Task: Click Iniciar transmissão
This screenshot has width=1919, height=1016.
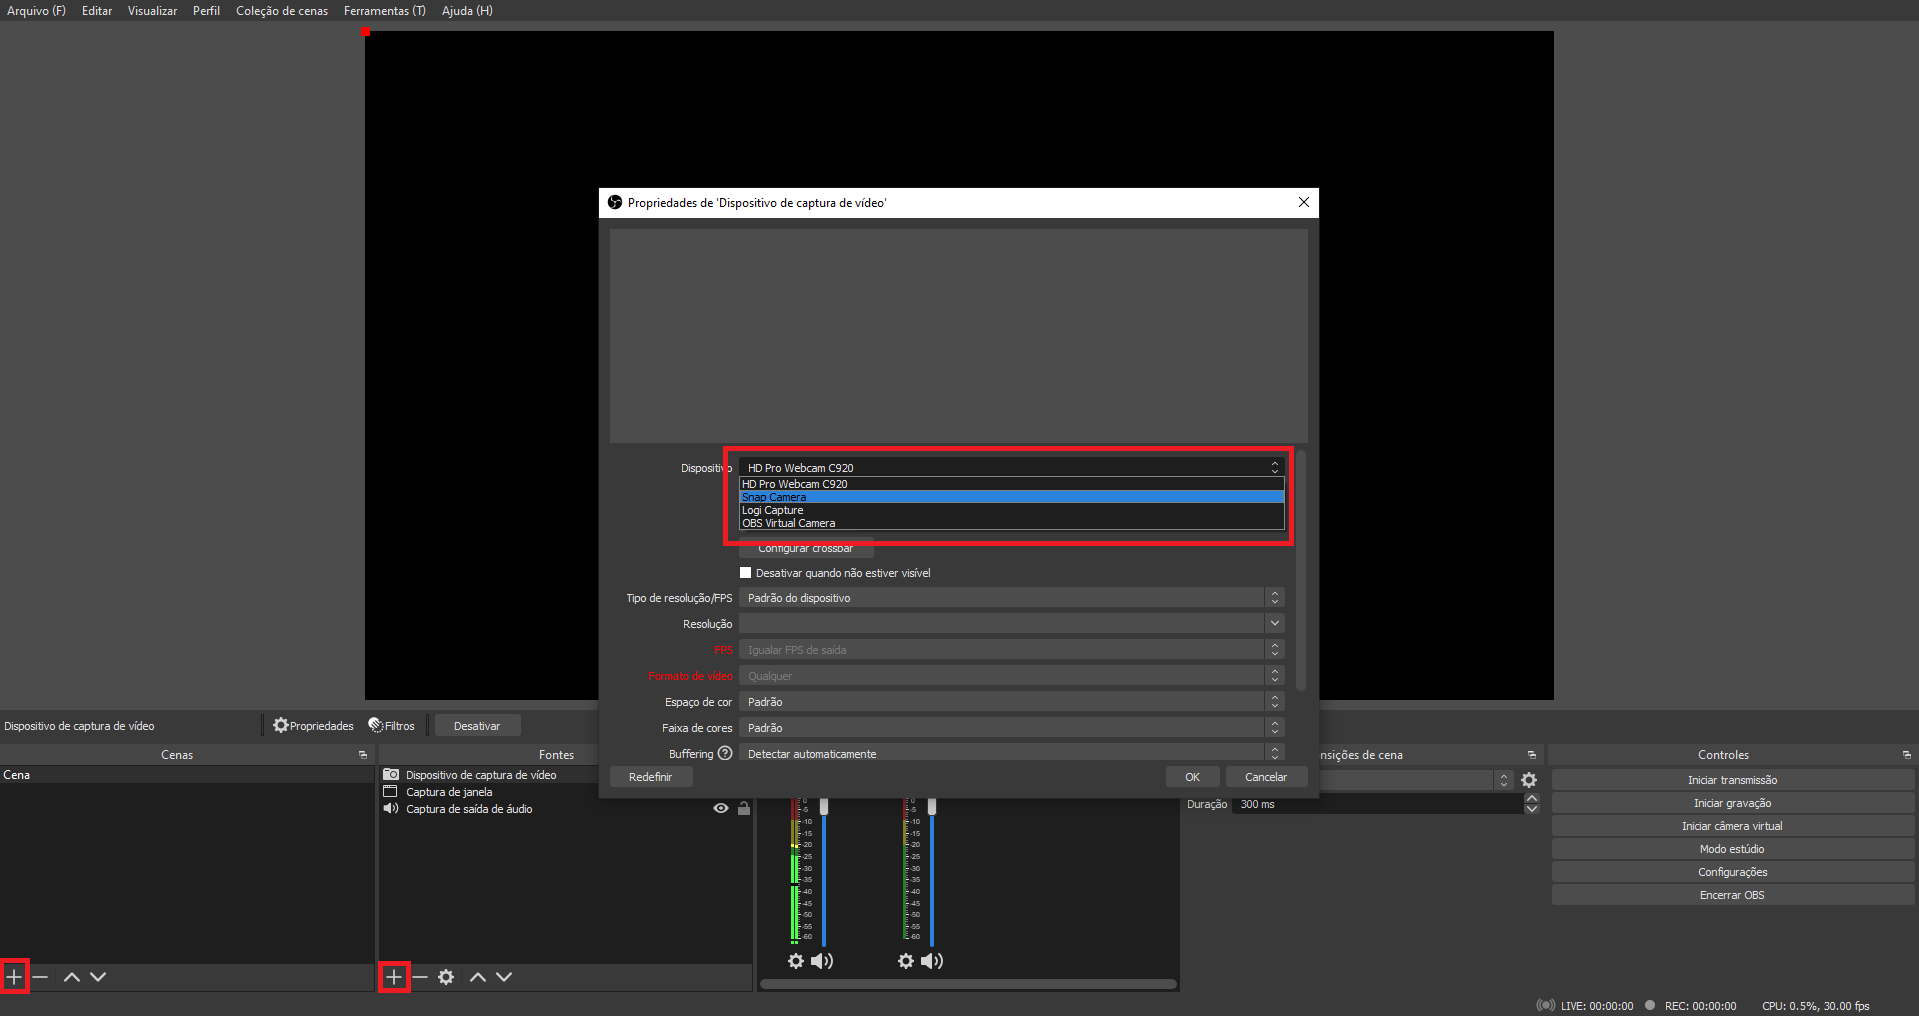Action: pyautogui.click(x=1732, y=780)
